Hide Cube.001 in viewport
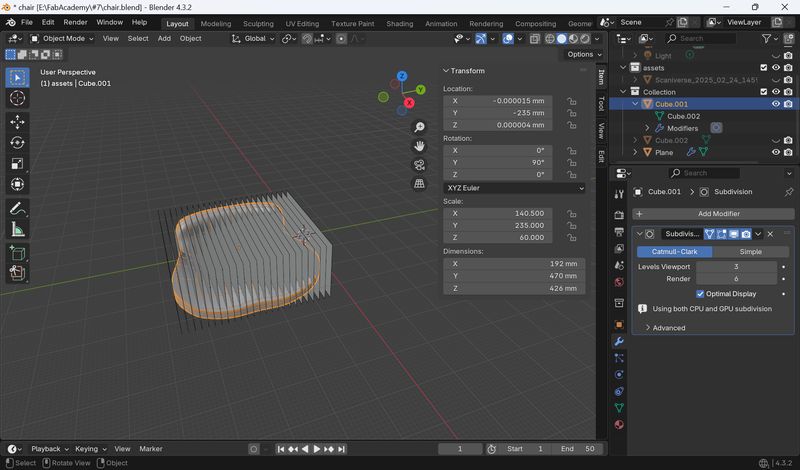The image size is (800, 470). tap(776, 104)
